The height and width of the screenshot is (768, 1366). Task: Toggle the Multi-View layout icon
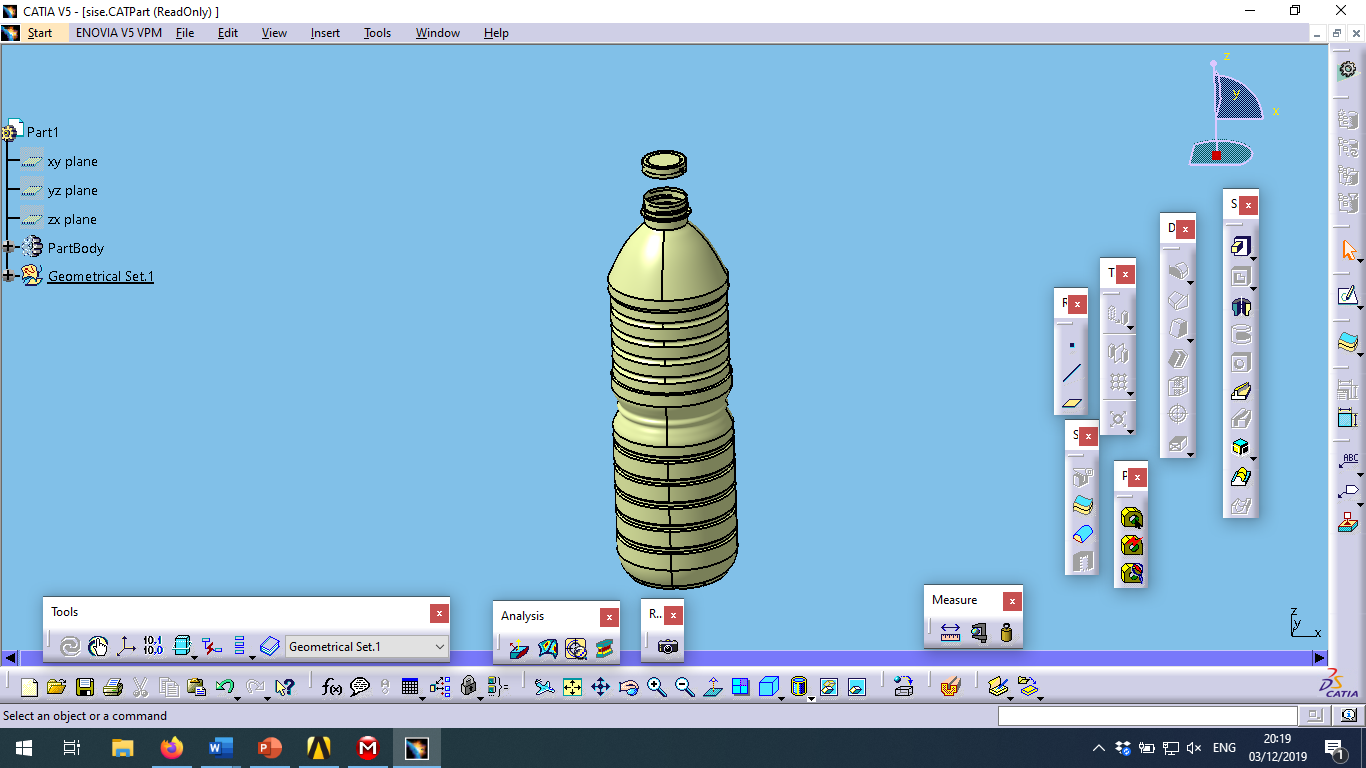[x=740, y=687]
